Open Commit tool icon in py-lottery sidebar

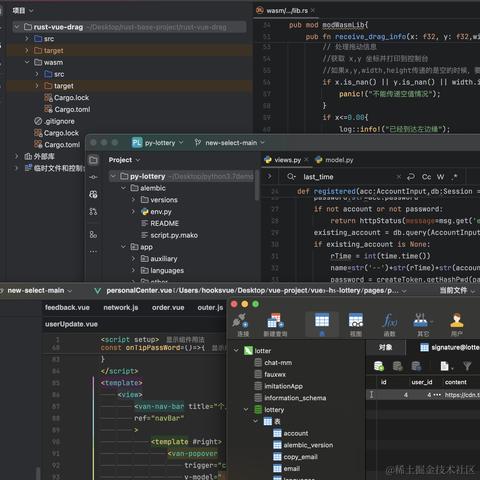93,177
